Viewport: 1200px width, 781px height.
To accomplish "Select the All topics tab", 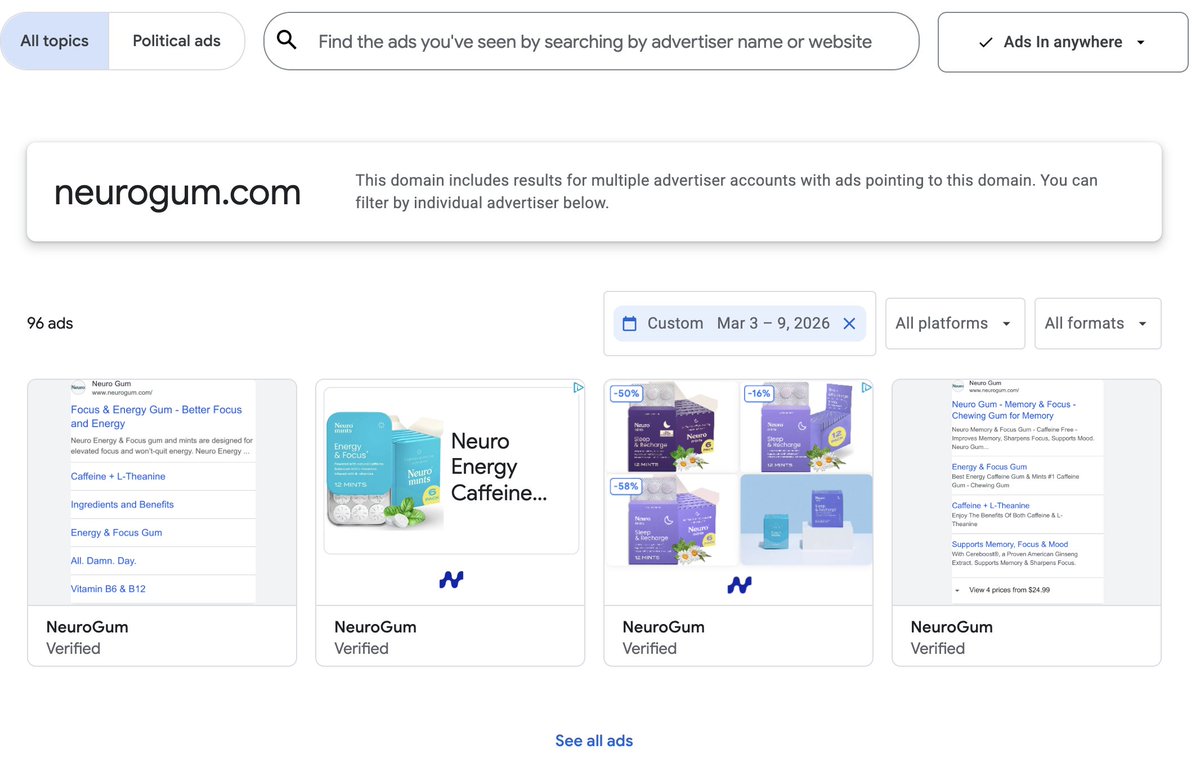I will coord(54,41).
